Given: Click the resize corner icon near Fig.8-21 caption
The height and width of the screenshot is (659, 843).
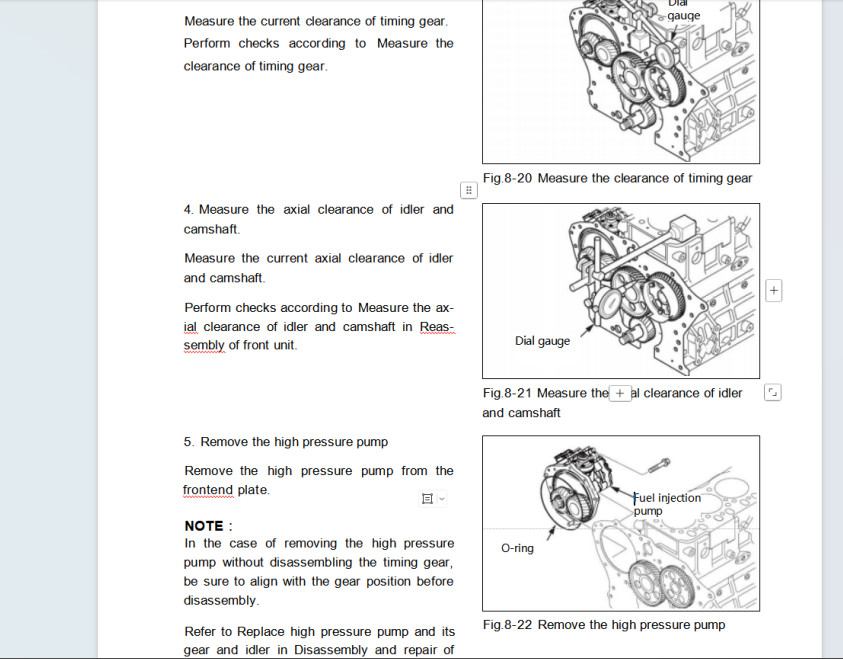Looking at the screenshot, I should (773, 392).
